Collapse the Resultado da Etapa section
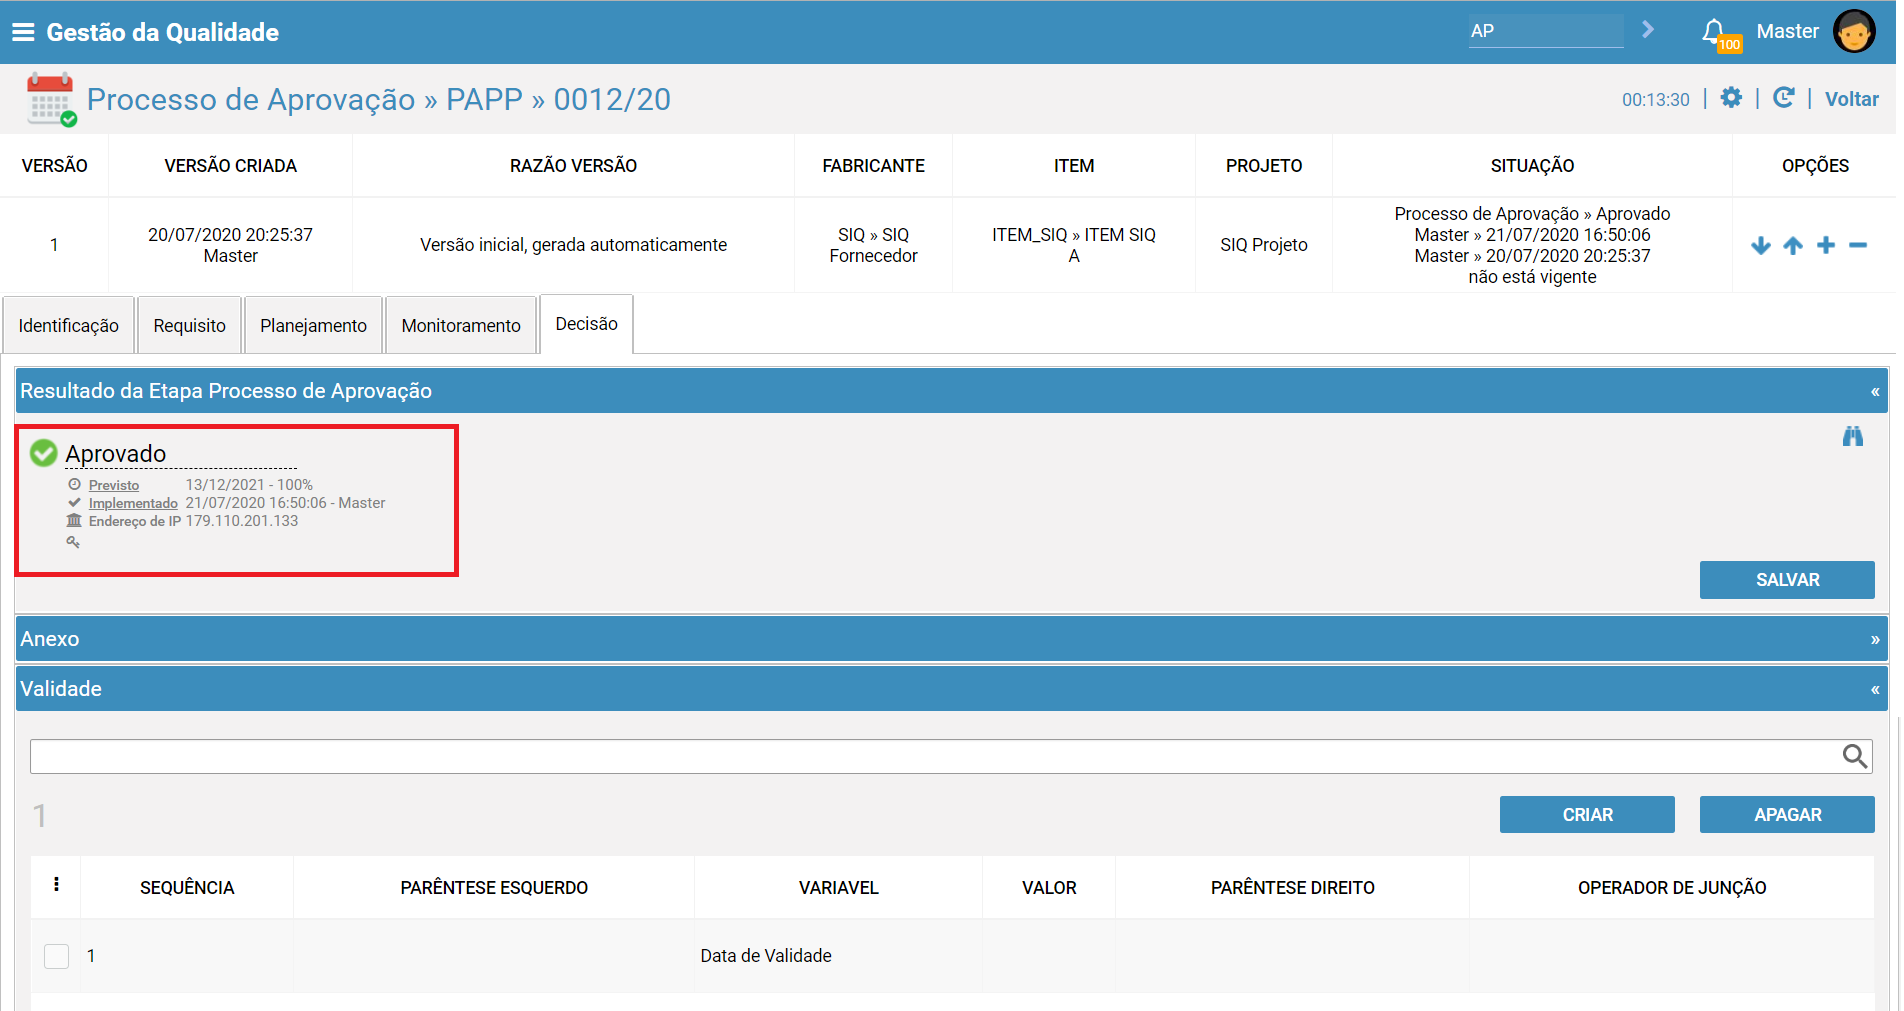 click(x=1875, y=391)
